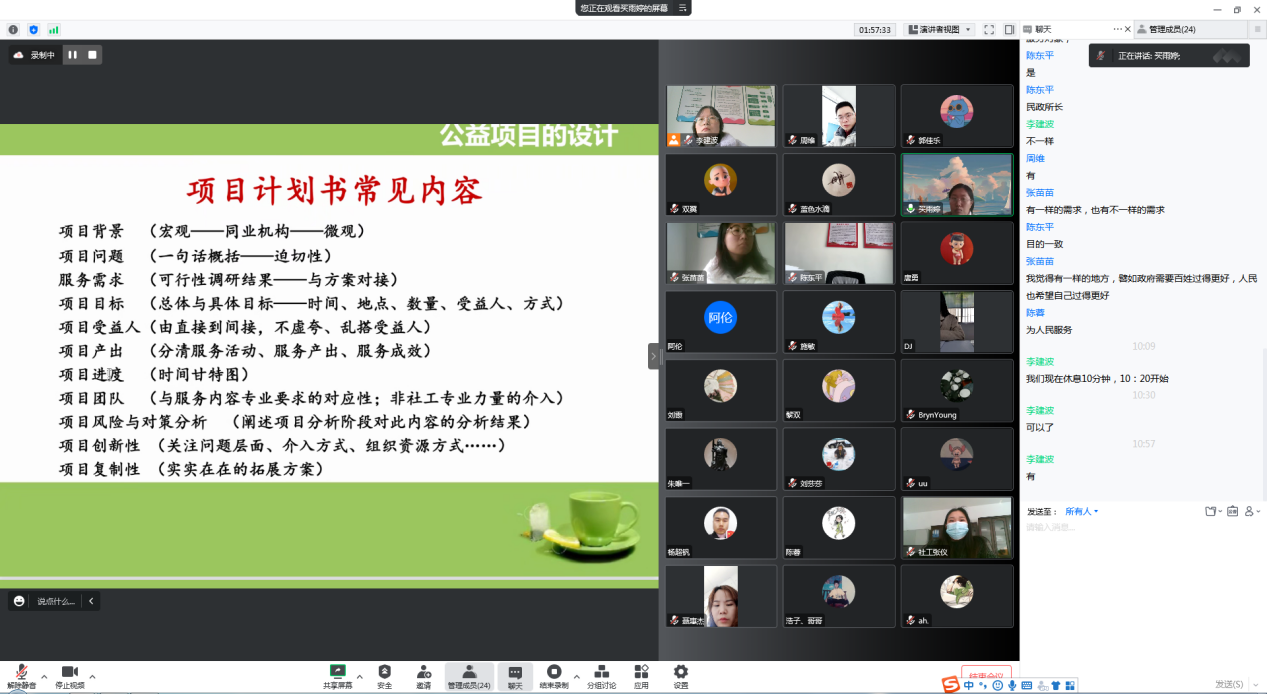Toggle 管理成员(24) in bottom toolbar

point(469,677)
